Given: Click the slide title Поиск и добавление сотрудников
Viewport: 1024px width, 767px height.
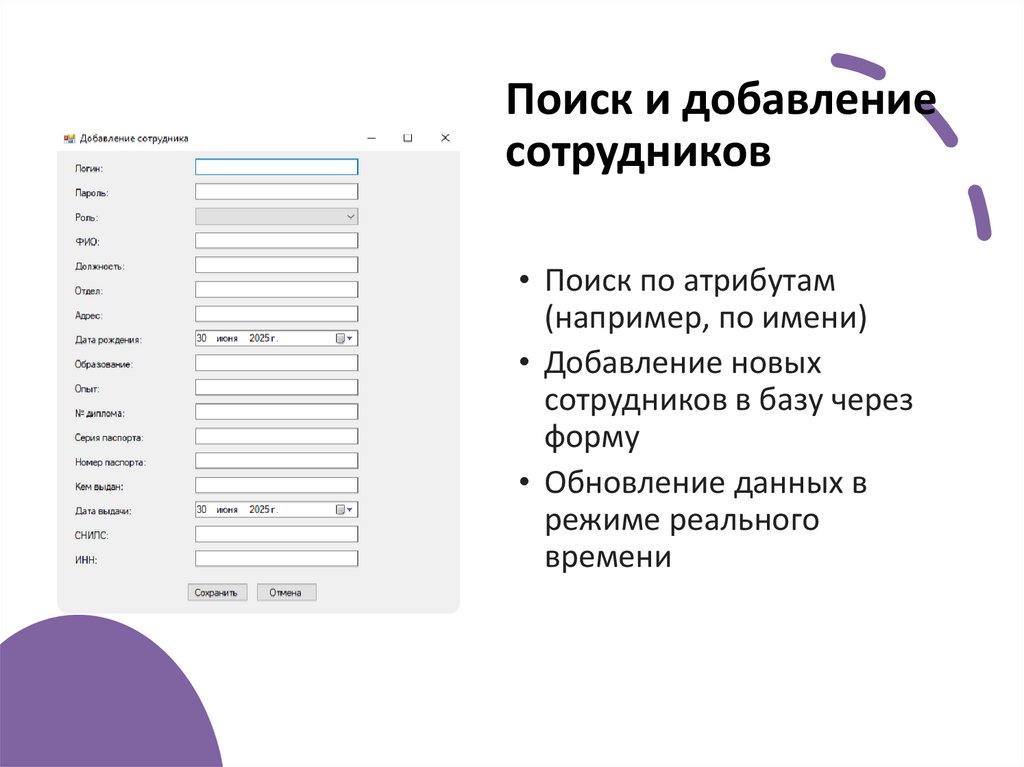Looking at the screenshot, I should 721,125.
